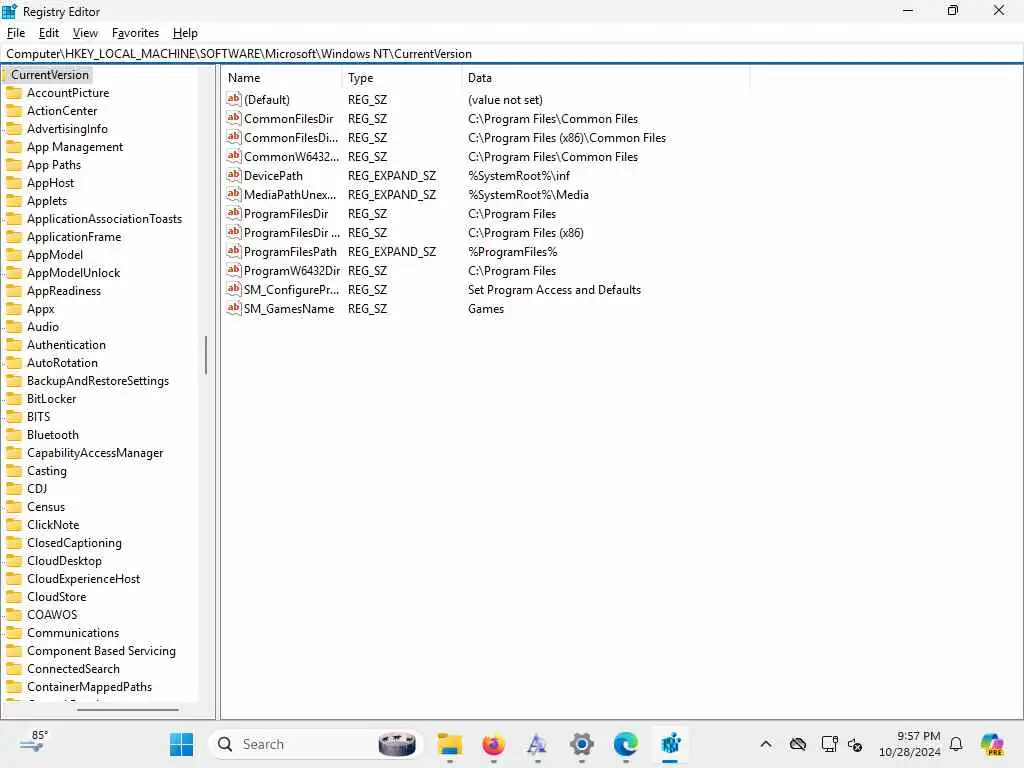Screen dimensions: 1024x768
Task: Select the AppModelUnlock key
Action: pos(73,272)
